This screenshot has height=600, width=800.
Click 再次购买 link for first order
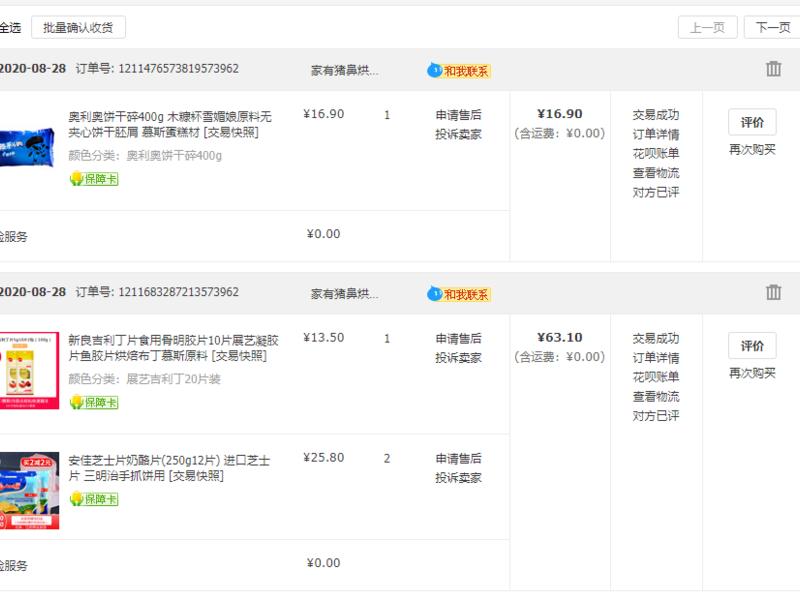tap(752, 150)
